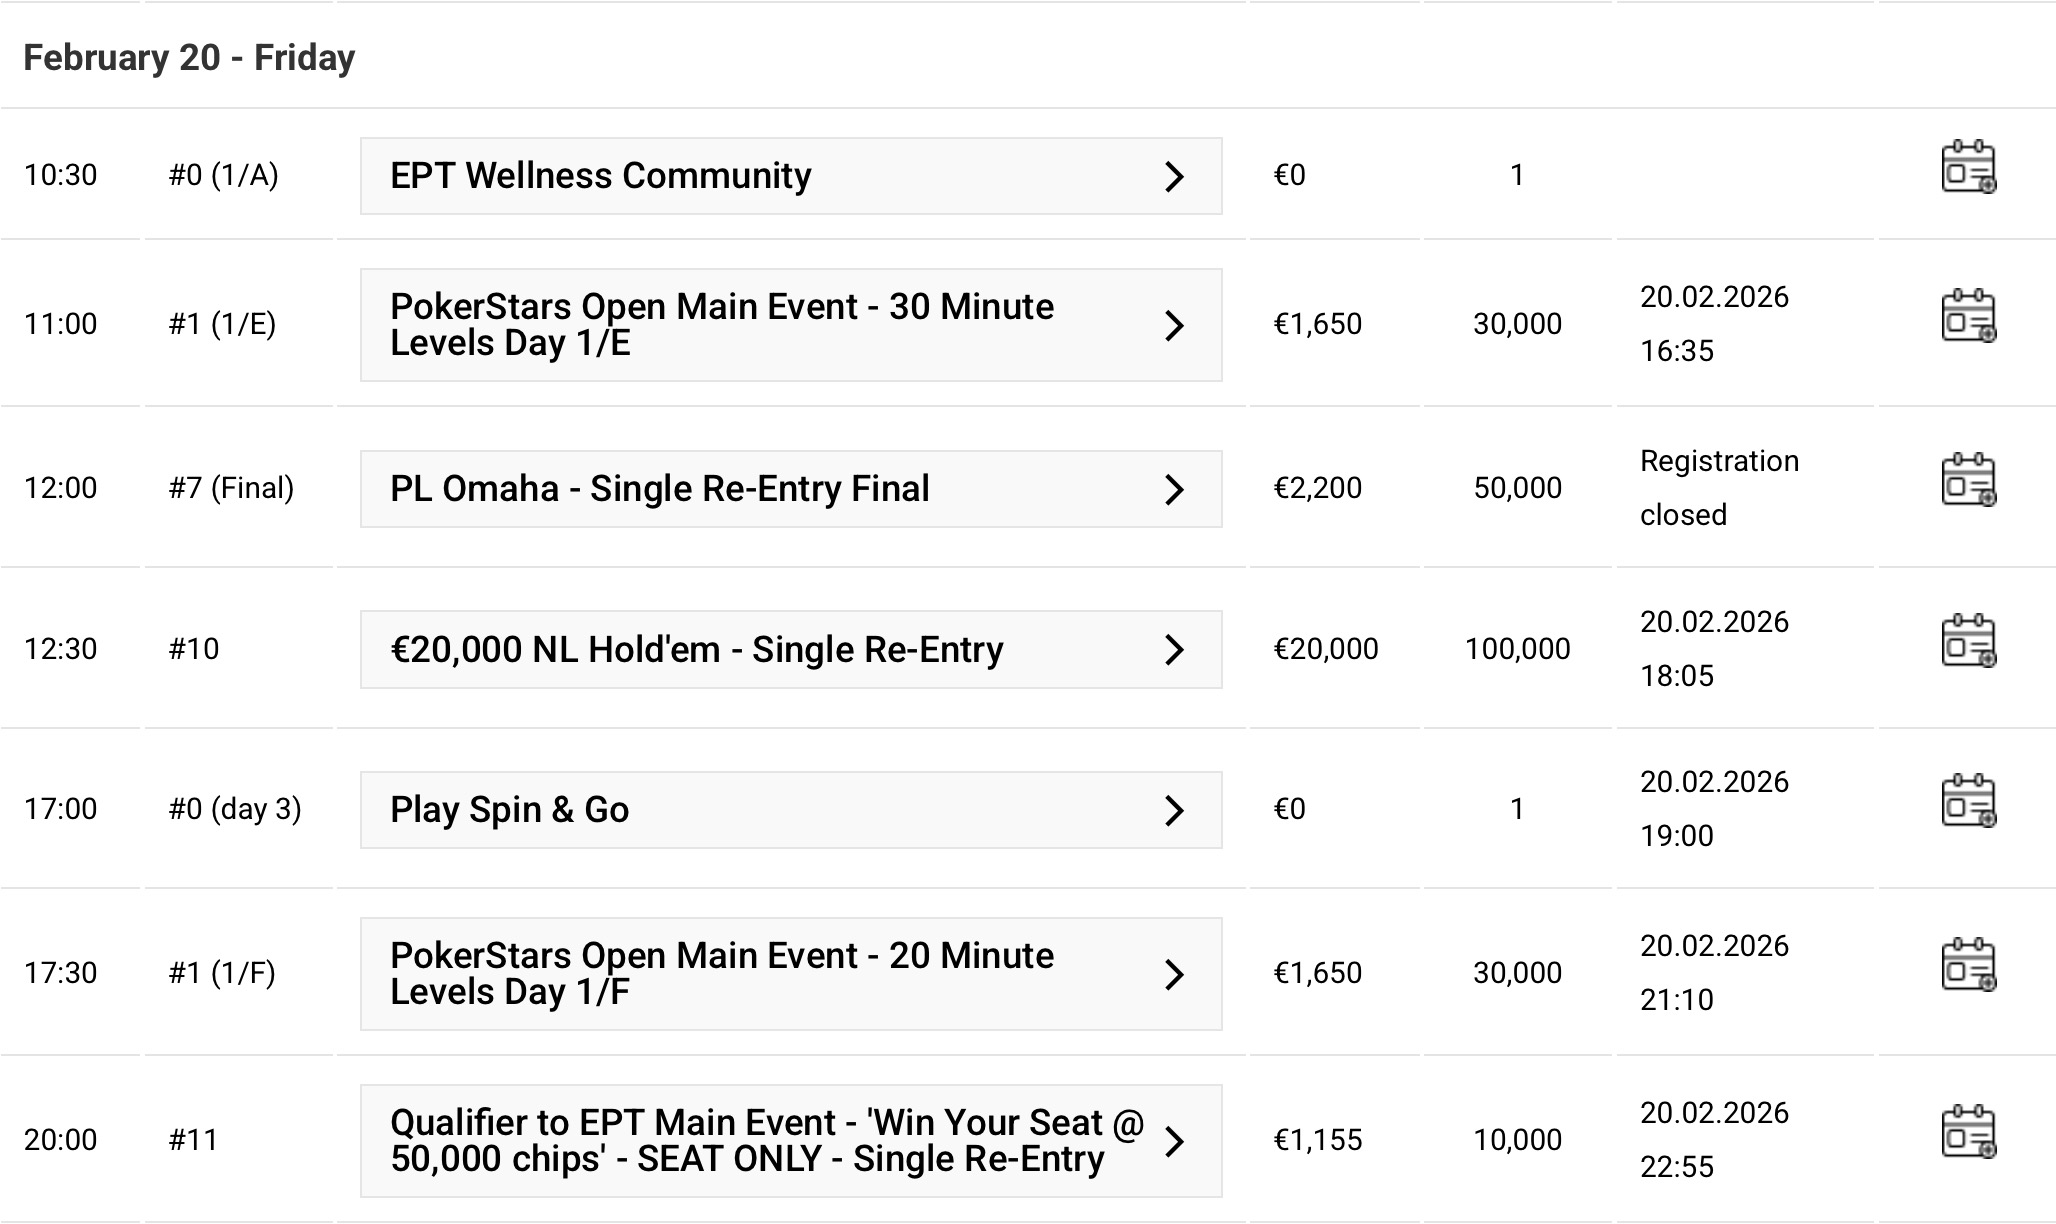This screenshot has width=2056, height=1224.
Task: Expand Main Event Day 1/E chevron
Action: click(1175, 326)
